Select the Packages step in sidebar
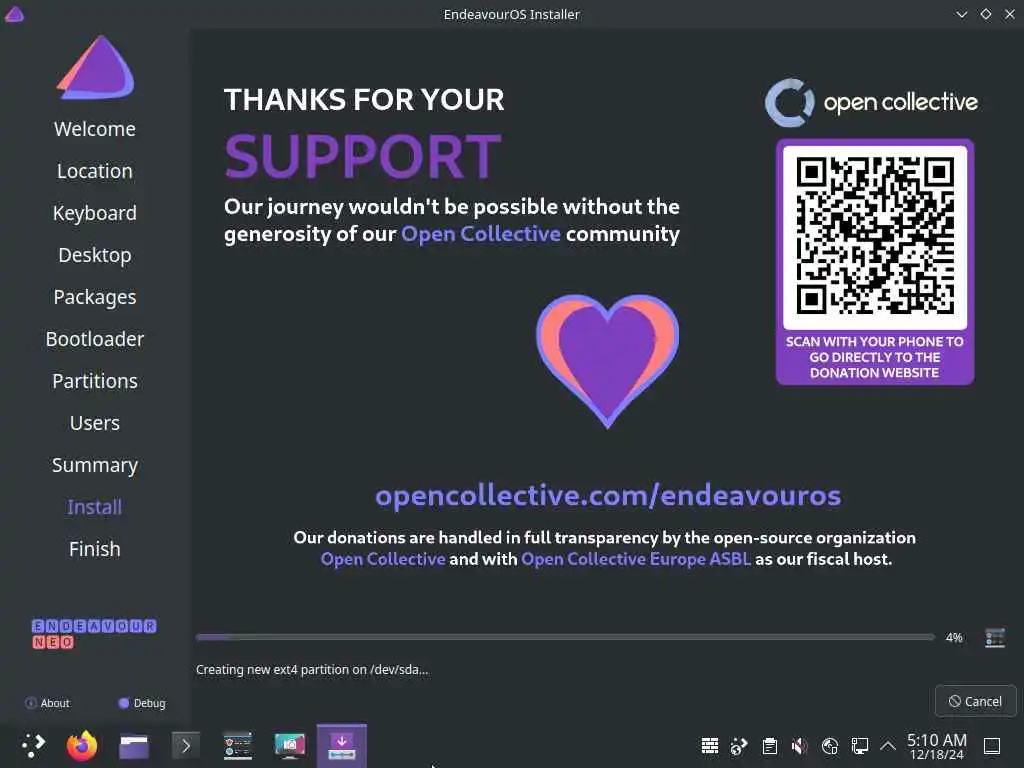The height and width of the screenshot is (768, 1024). coord(95,297)
